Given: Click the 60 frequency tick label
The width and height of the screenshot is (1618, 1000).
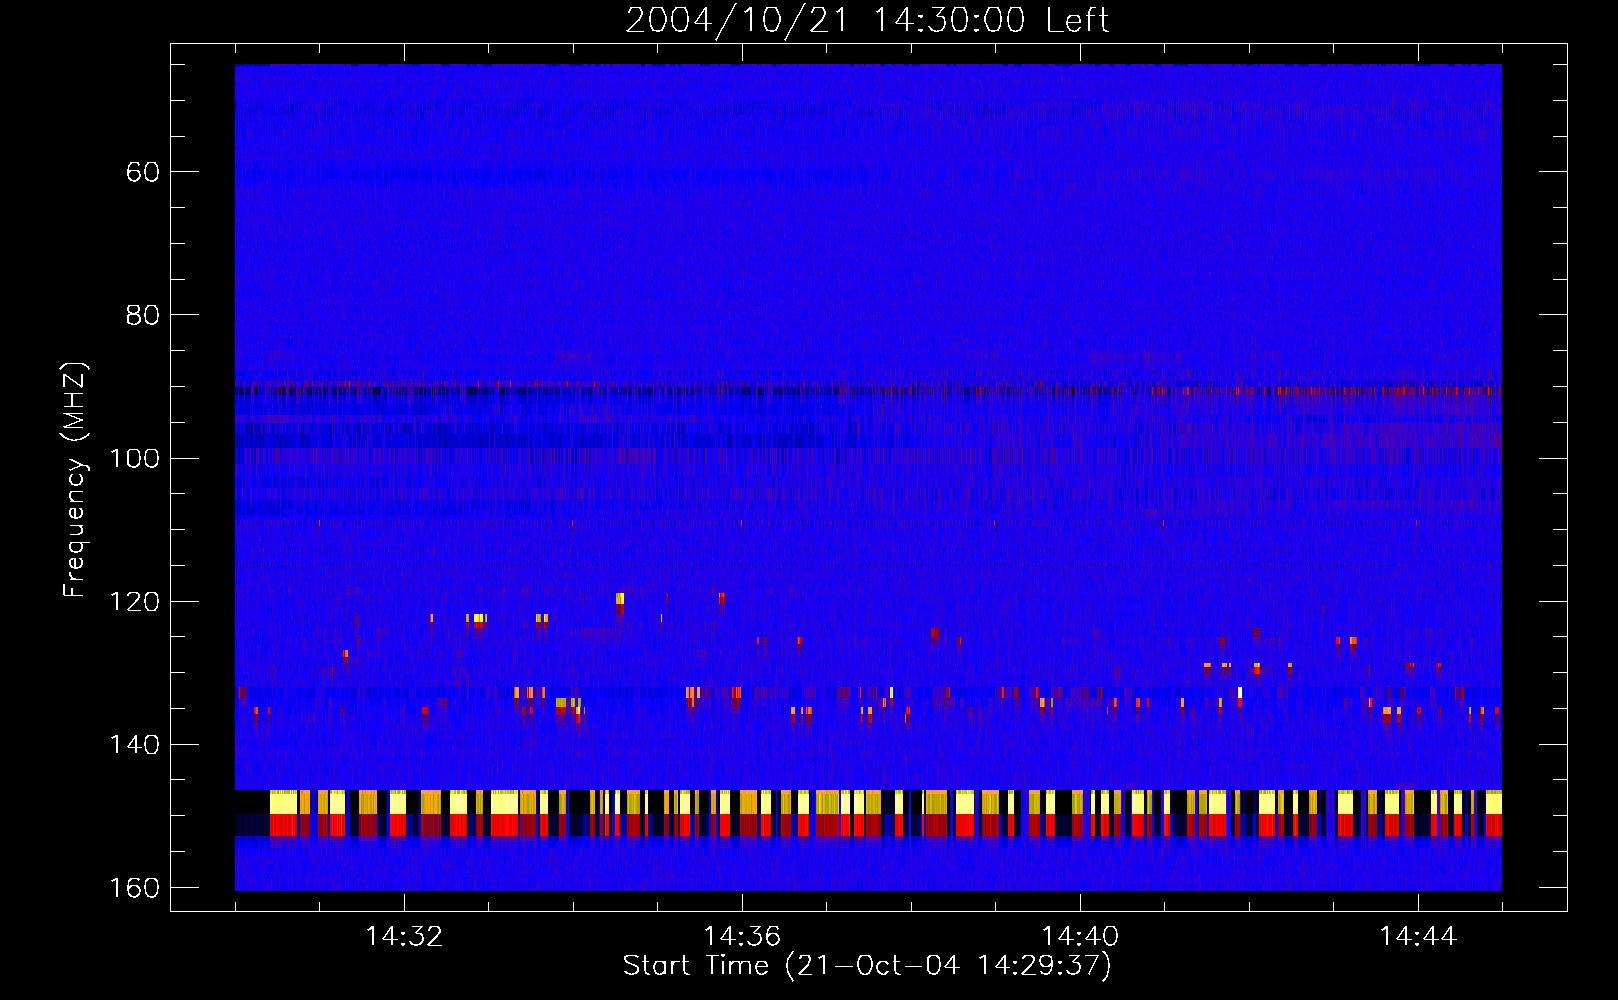Looking at the screenshot, I should 143,172.
